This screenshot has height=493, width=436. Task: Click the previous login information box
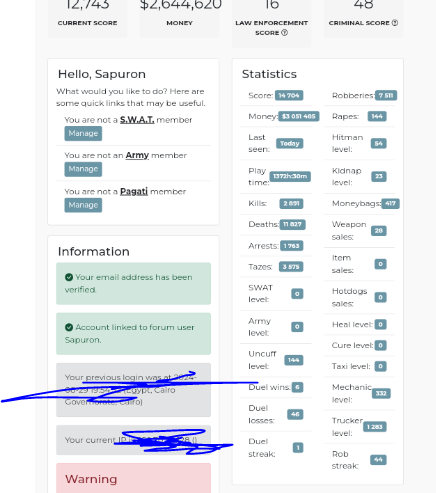pyautogui.click(x=133, y=390)
